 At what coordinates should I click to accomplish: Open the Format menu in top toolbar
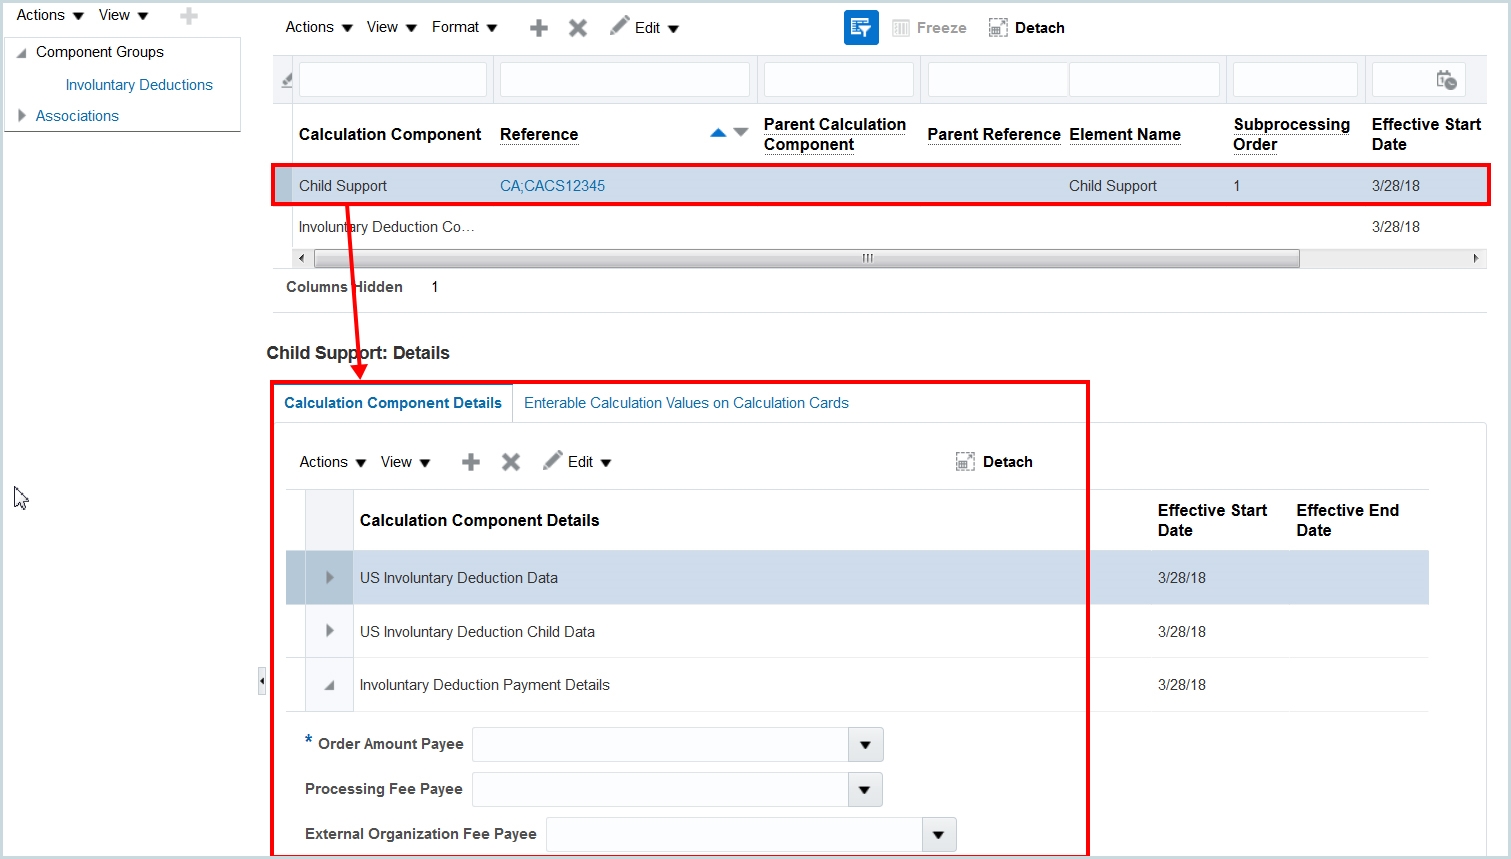464,28
